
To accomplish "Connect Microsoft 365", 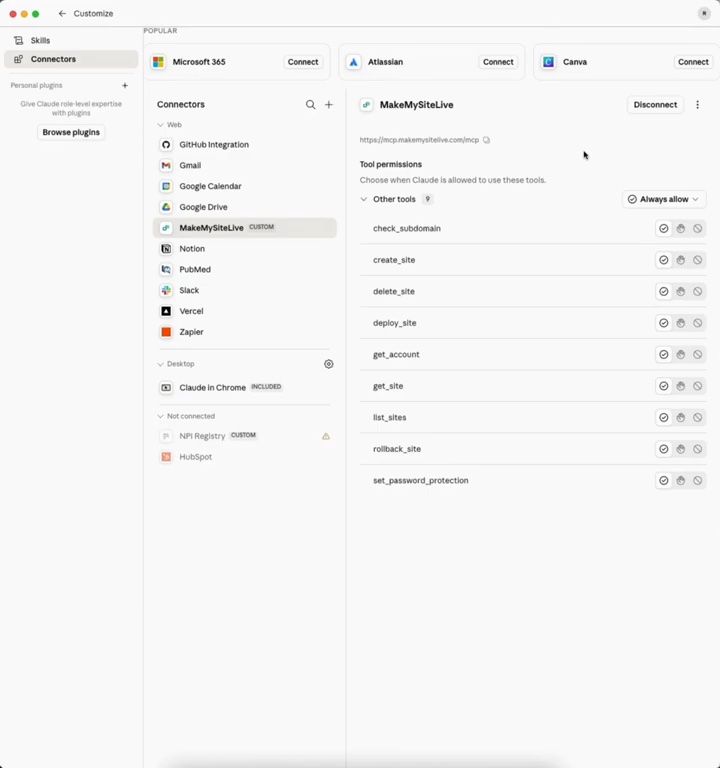I will point(303,62).
